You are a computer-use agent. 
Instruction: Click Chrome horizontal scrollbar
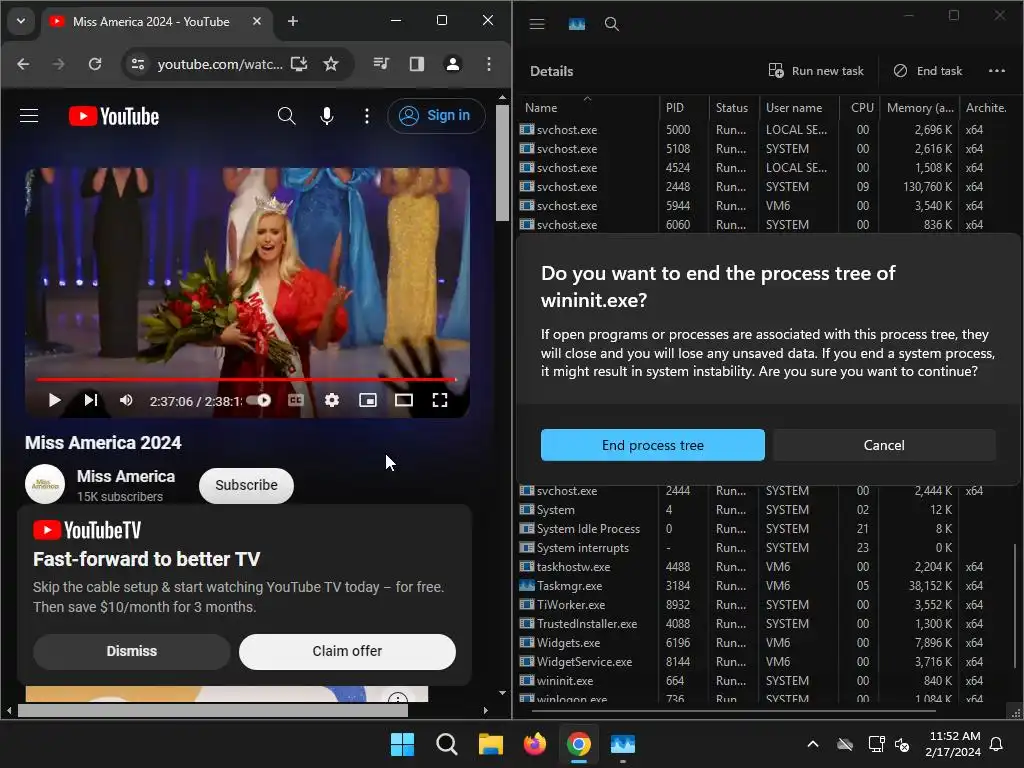[212, 710]
